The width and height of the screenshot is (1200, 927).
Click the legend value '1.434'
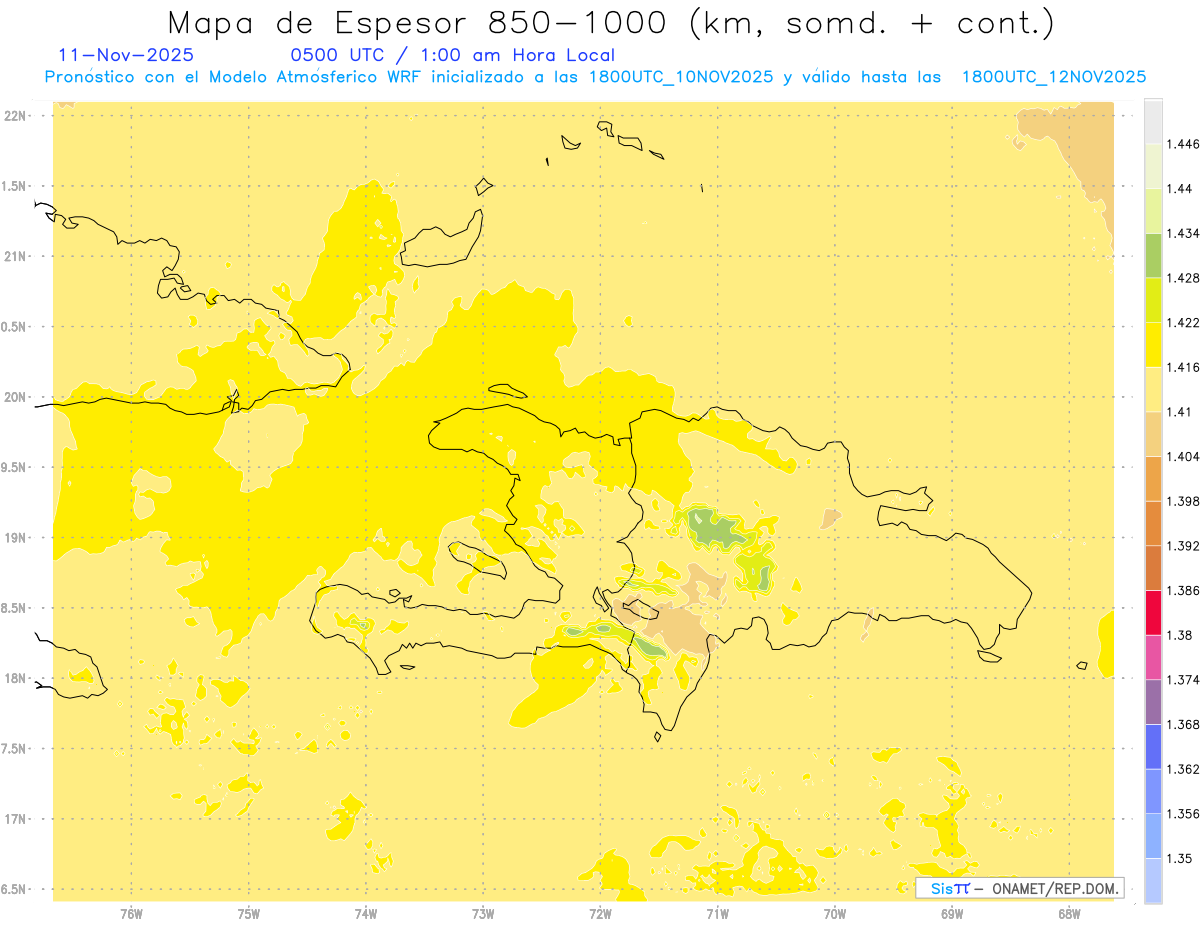tap(1183, 233)
